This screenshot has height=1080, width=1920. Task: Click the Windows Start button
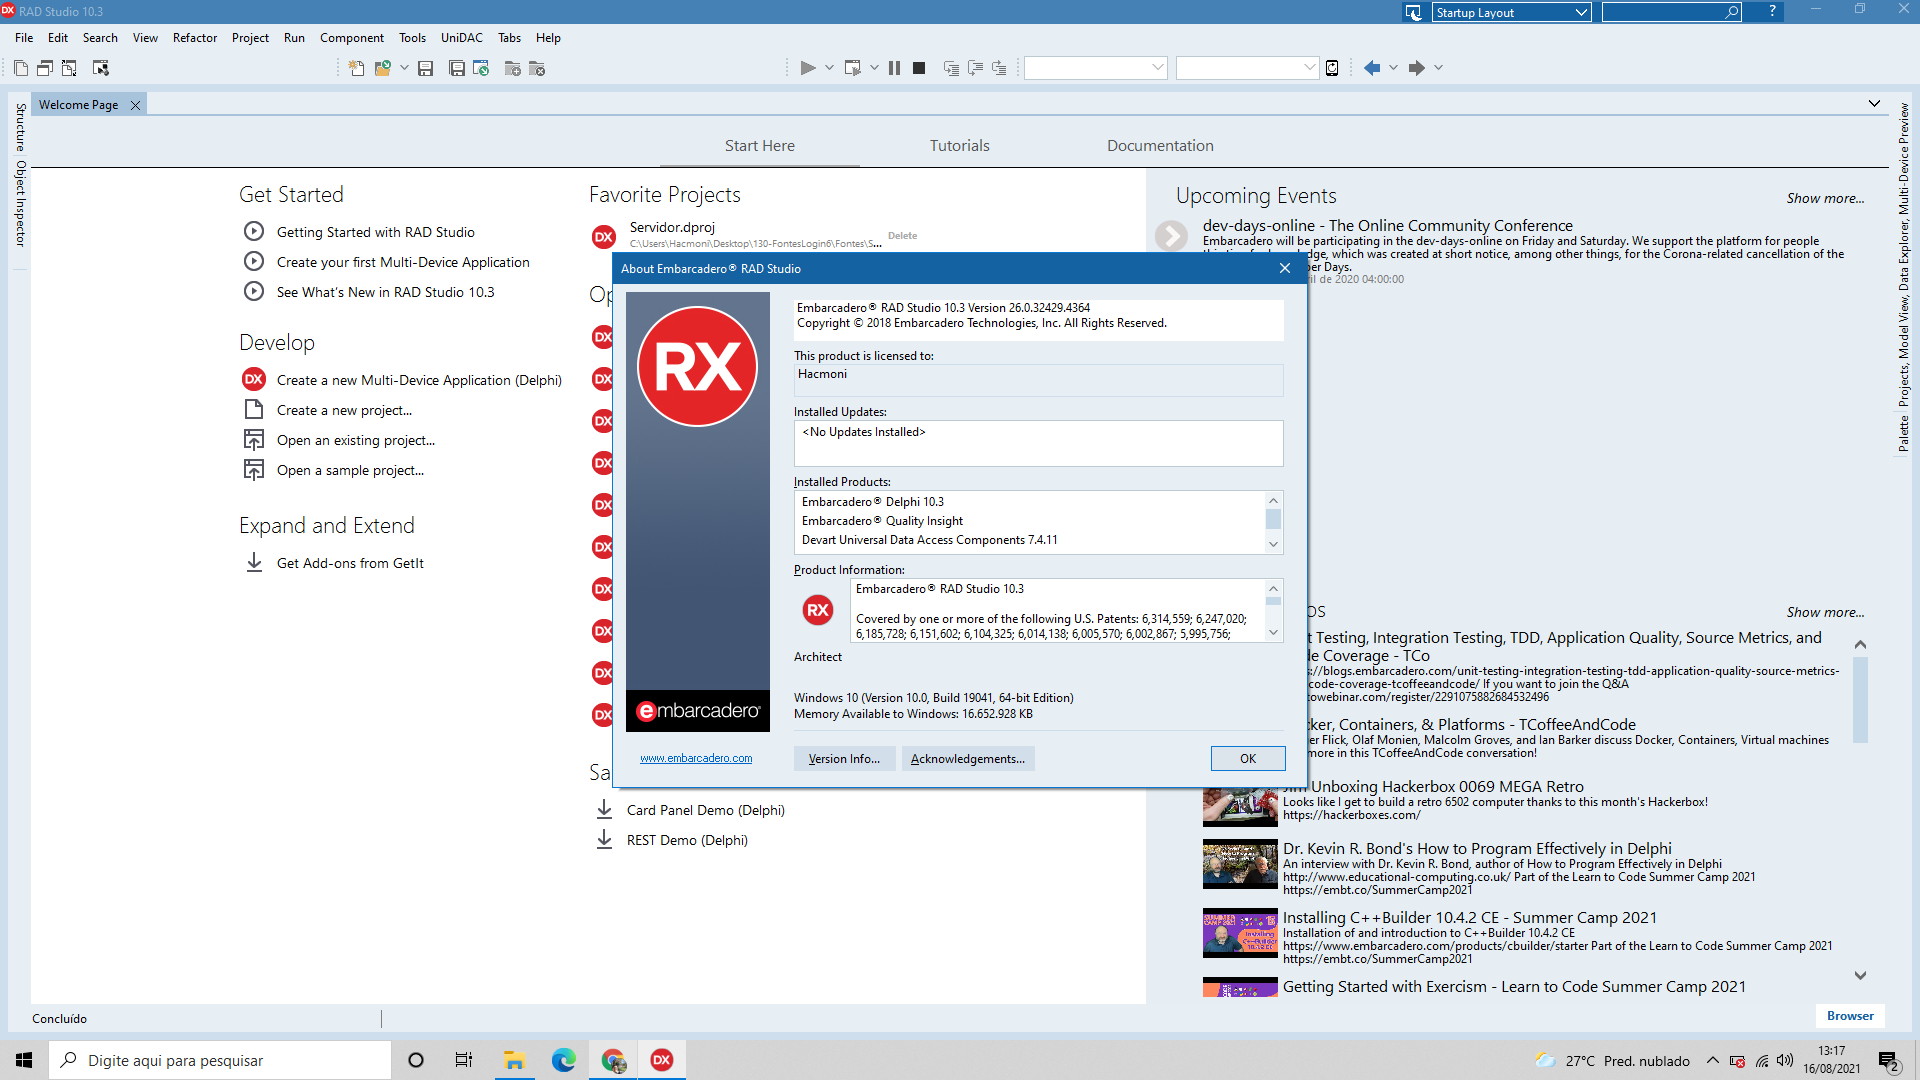click(24, 1060)
